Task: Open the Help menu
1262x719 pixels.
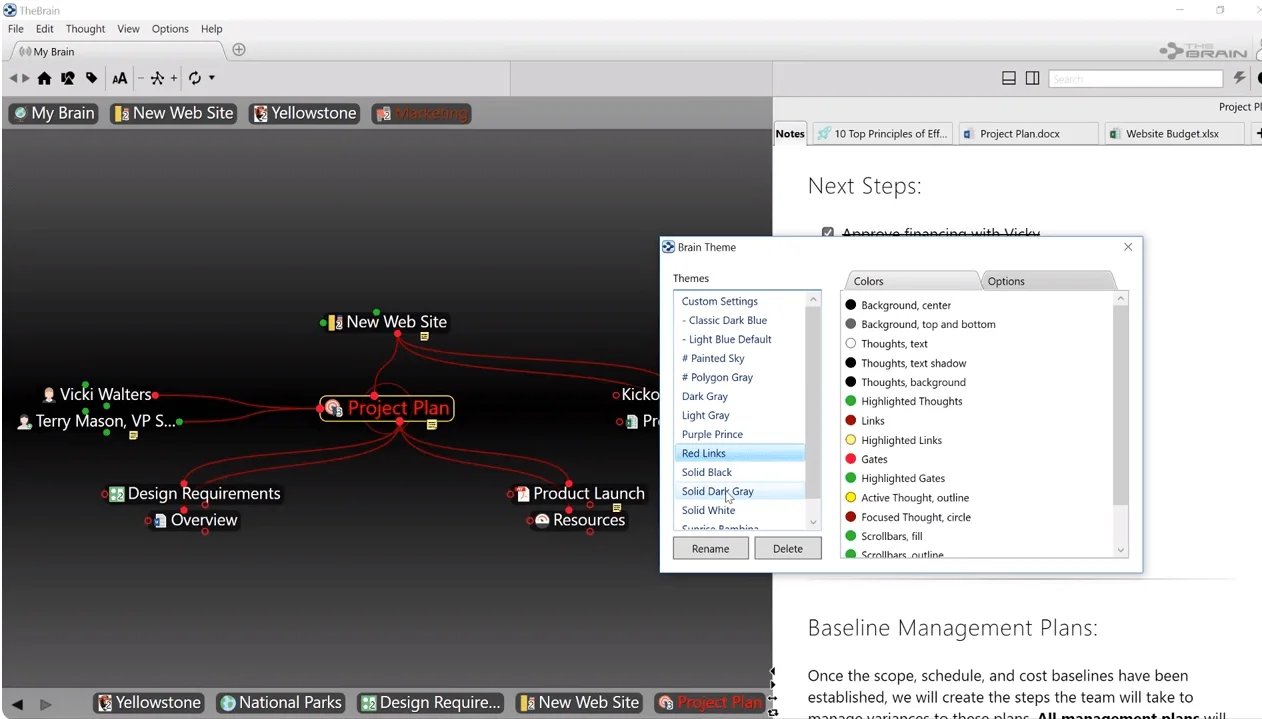Action: click(x=211, y=29)
